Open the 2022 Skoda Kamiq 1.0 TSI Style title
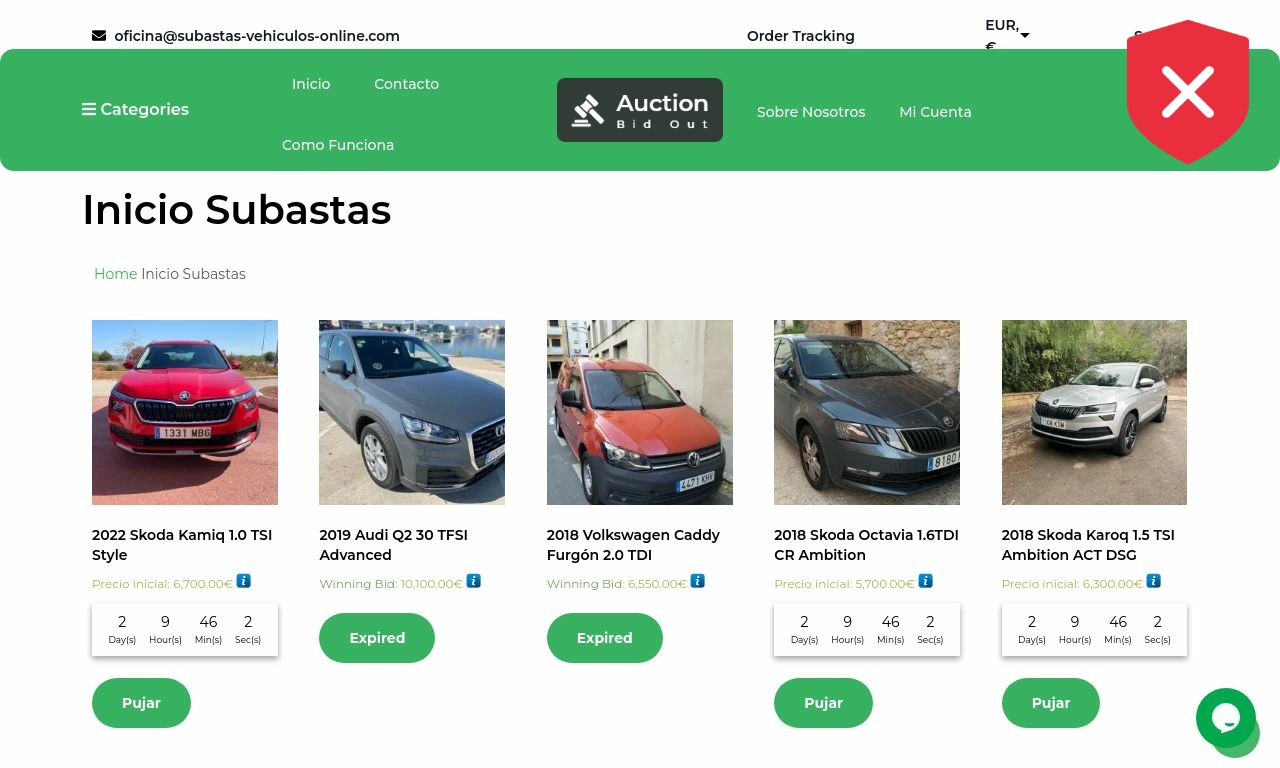Viewport: 1280px width, 768px height. pos(182,545)
